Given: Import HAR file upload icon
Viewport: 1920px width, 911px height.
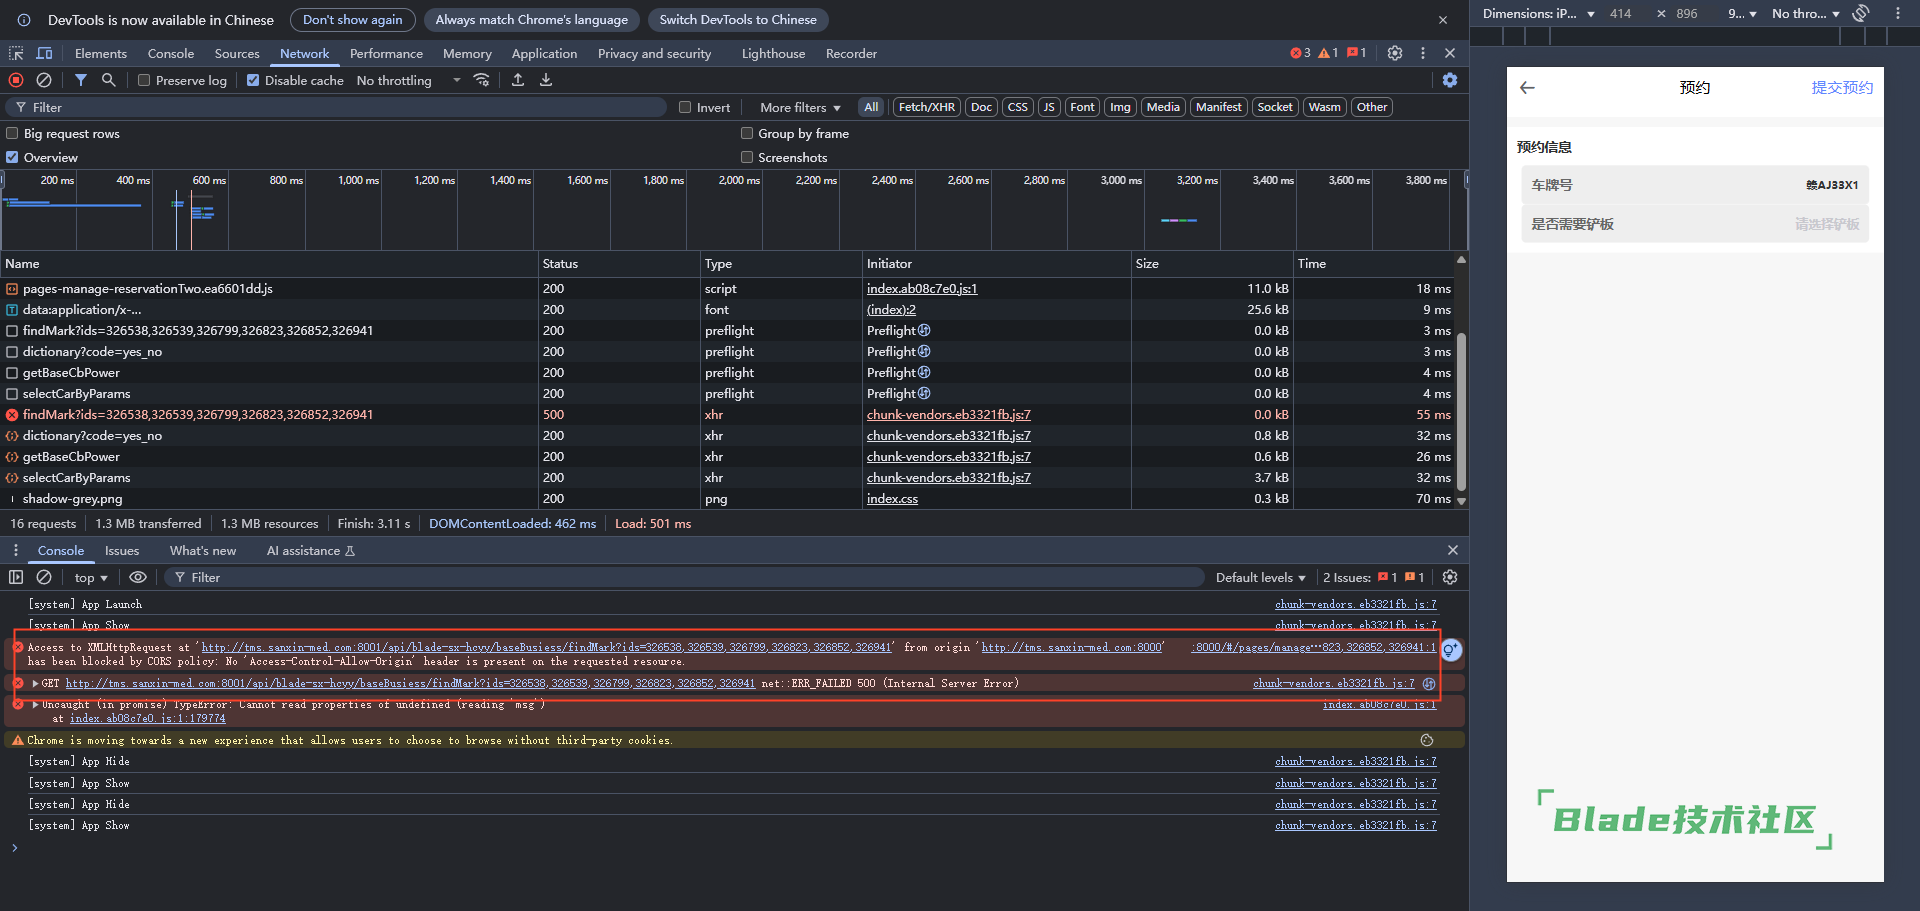Looking at the screenshot, I should (x=518, y=80).
